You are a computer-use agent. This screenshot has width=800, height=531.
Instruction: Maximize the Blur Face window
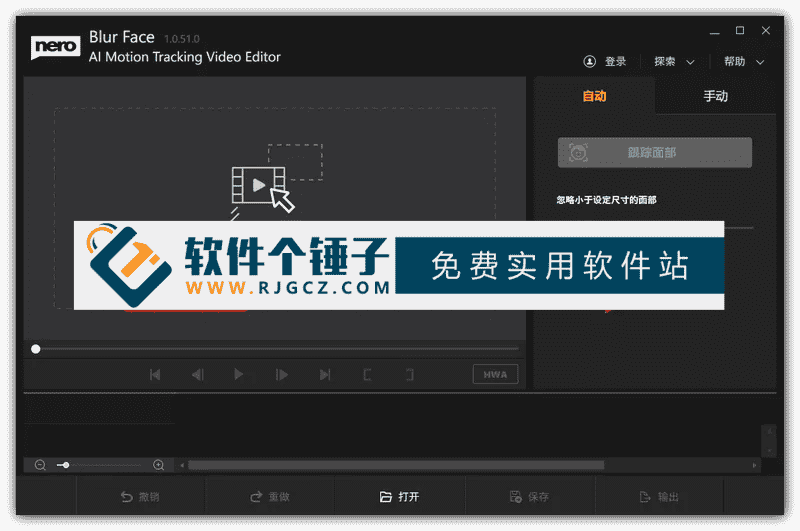coord(740,31)
